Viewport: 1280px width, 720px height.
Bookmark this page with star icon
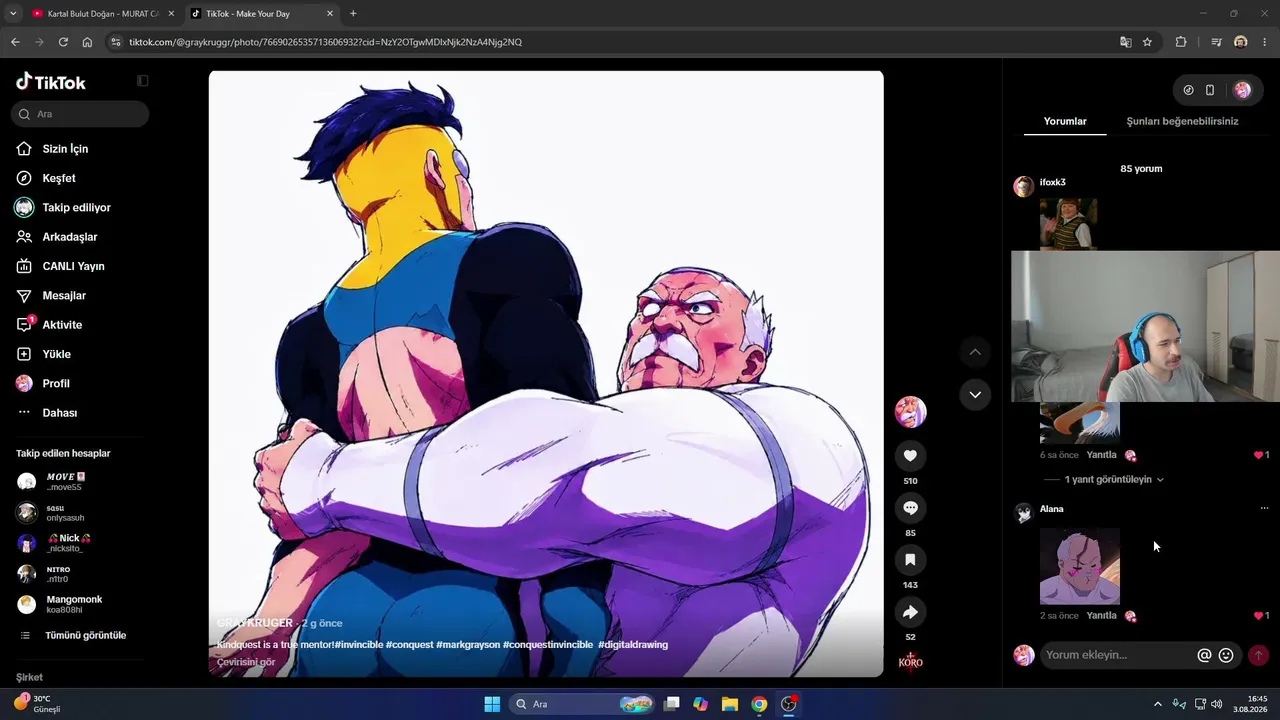tap(1147, 42)
